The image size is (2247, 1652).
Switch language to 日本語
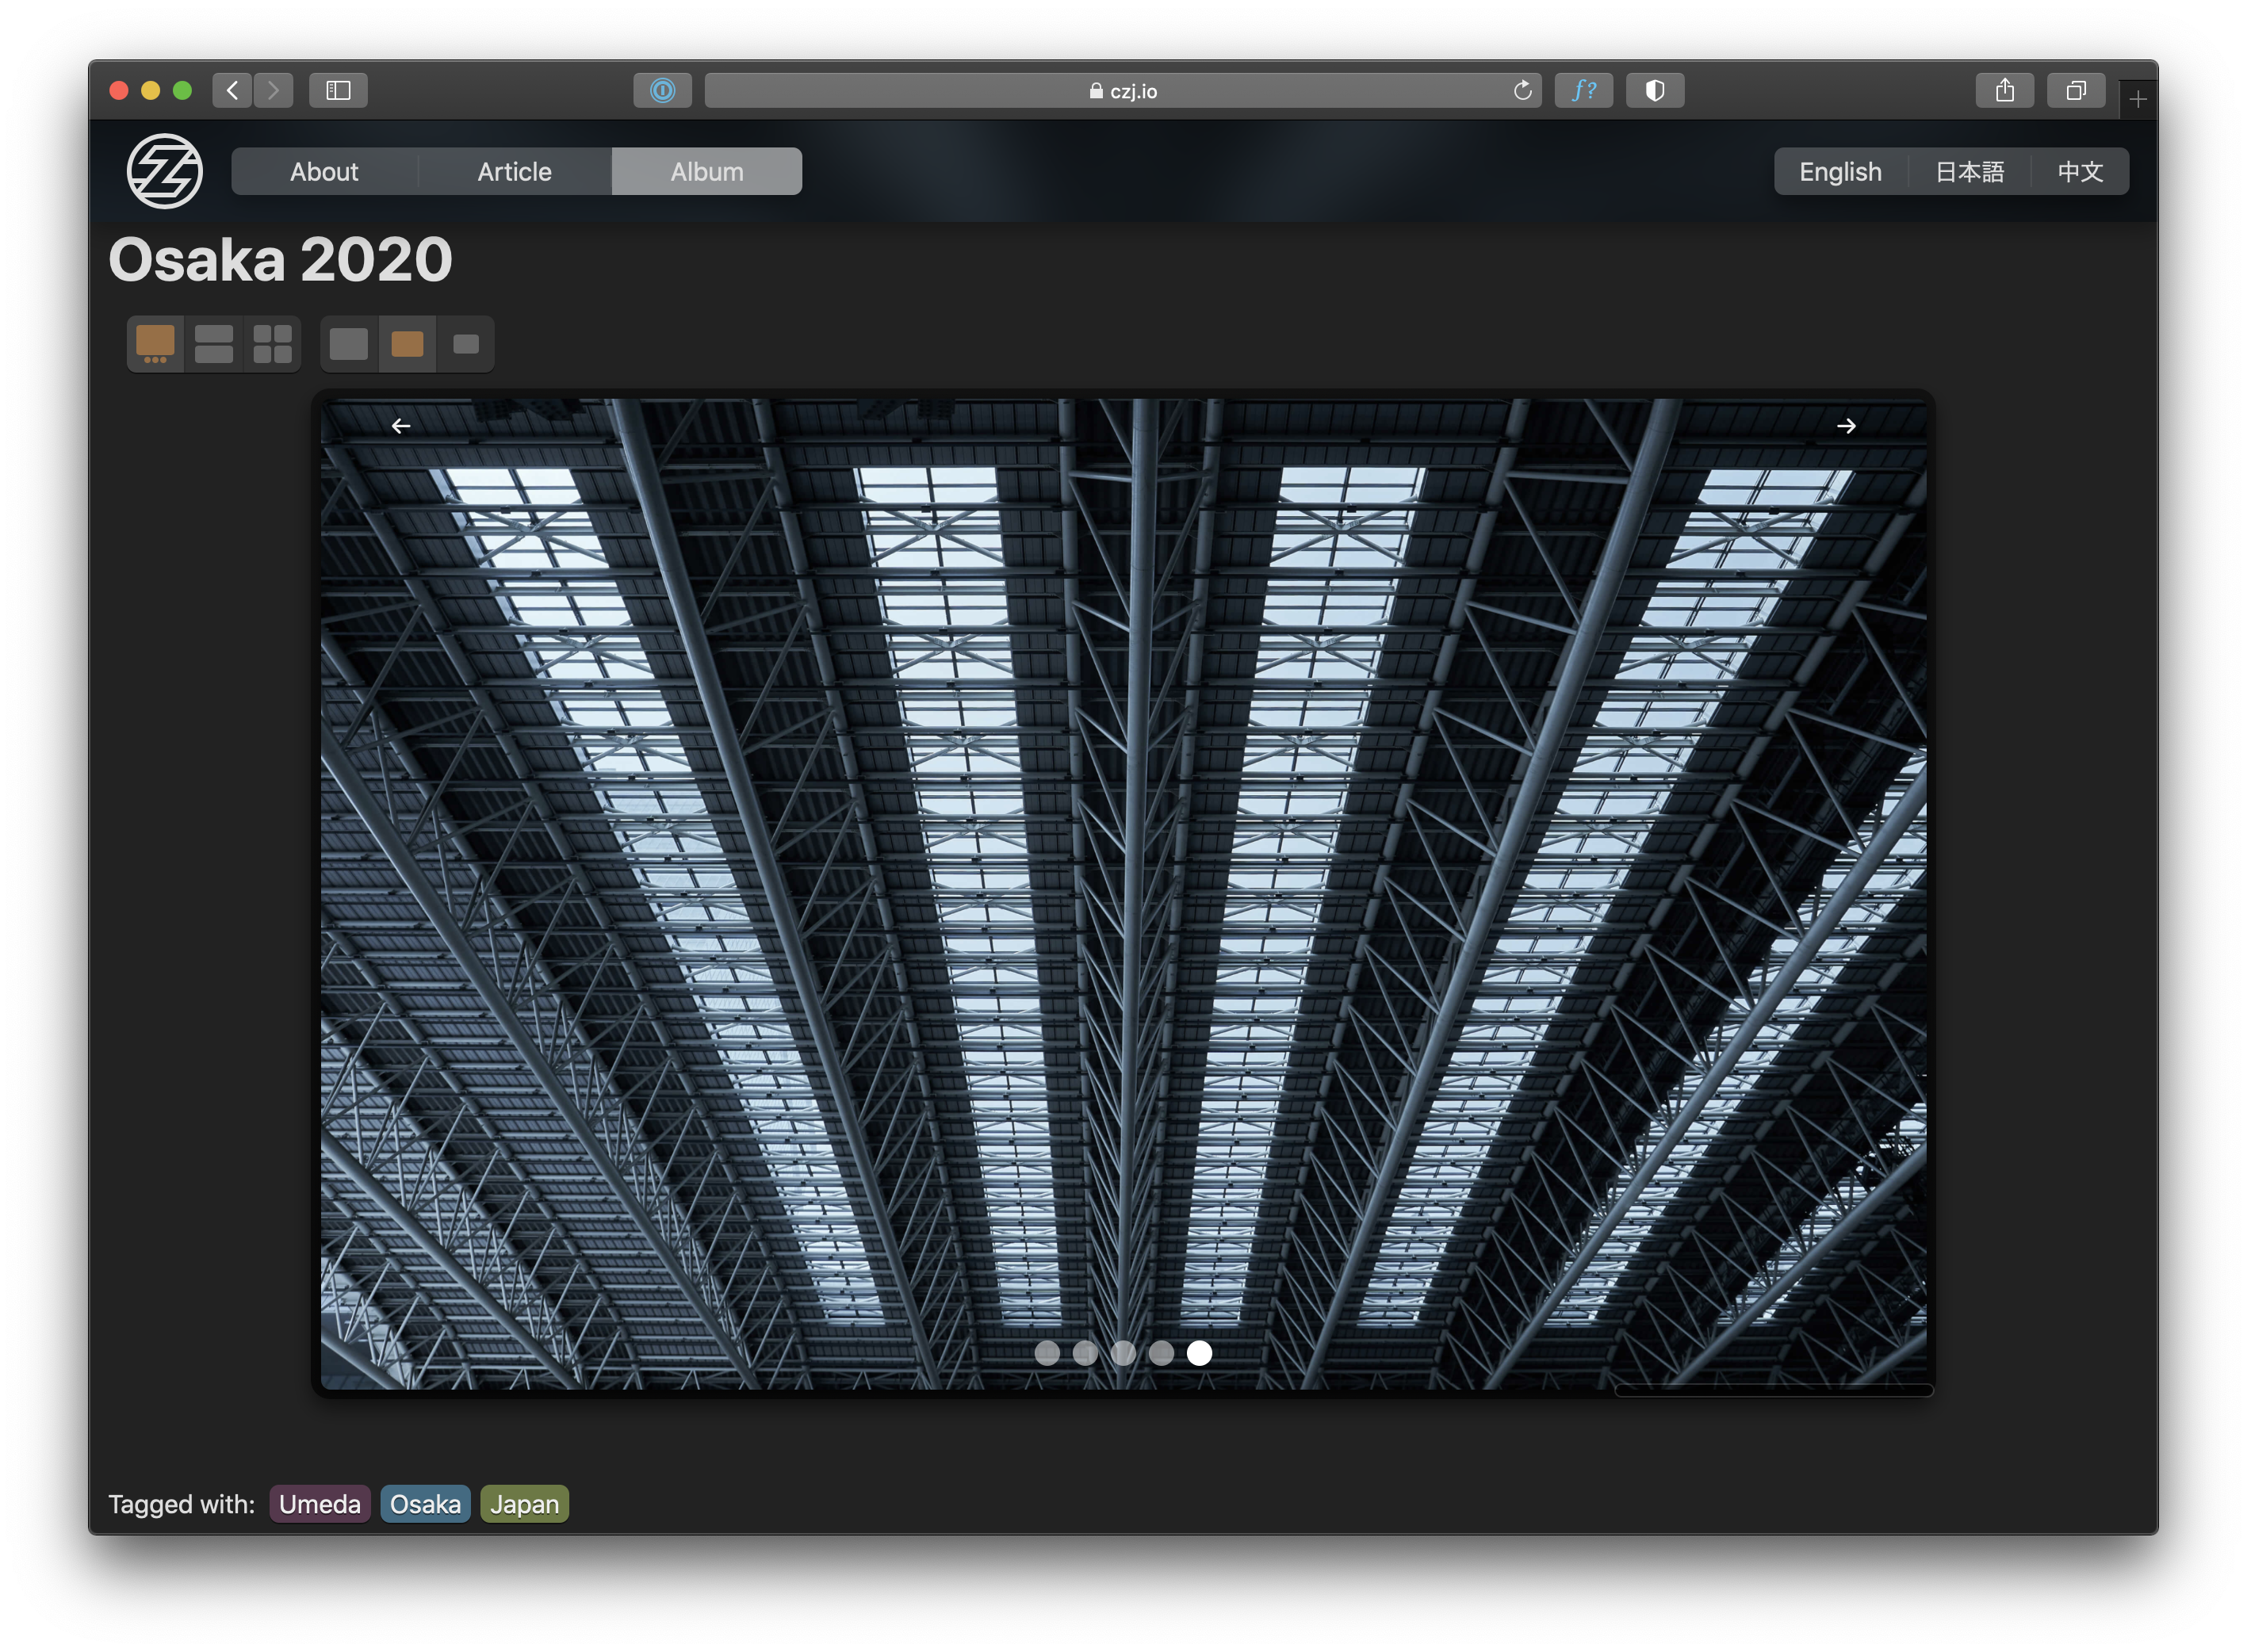pos(1969,172)
